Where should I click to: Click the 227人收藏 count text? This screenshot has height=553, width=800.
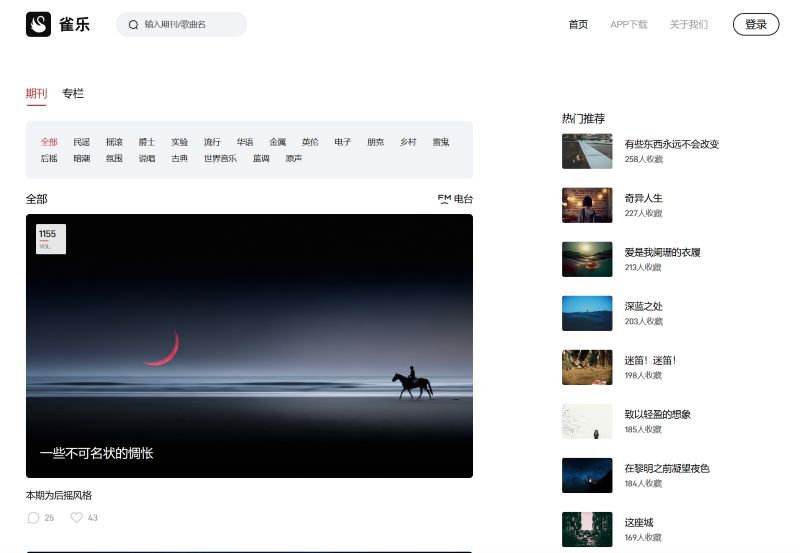tap(643, 213)
